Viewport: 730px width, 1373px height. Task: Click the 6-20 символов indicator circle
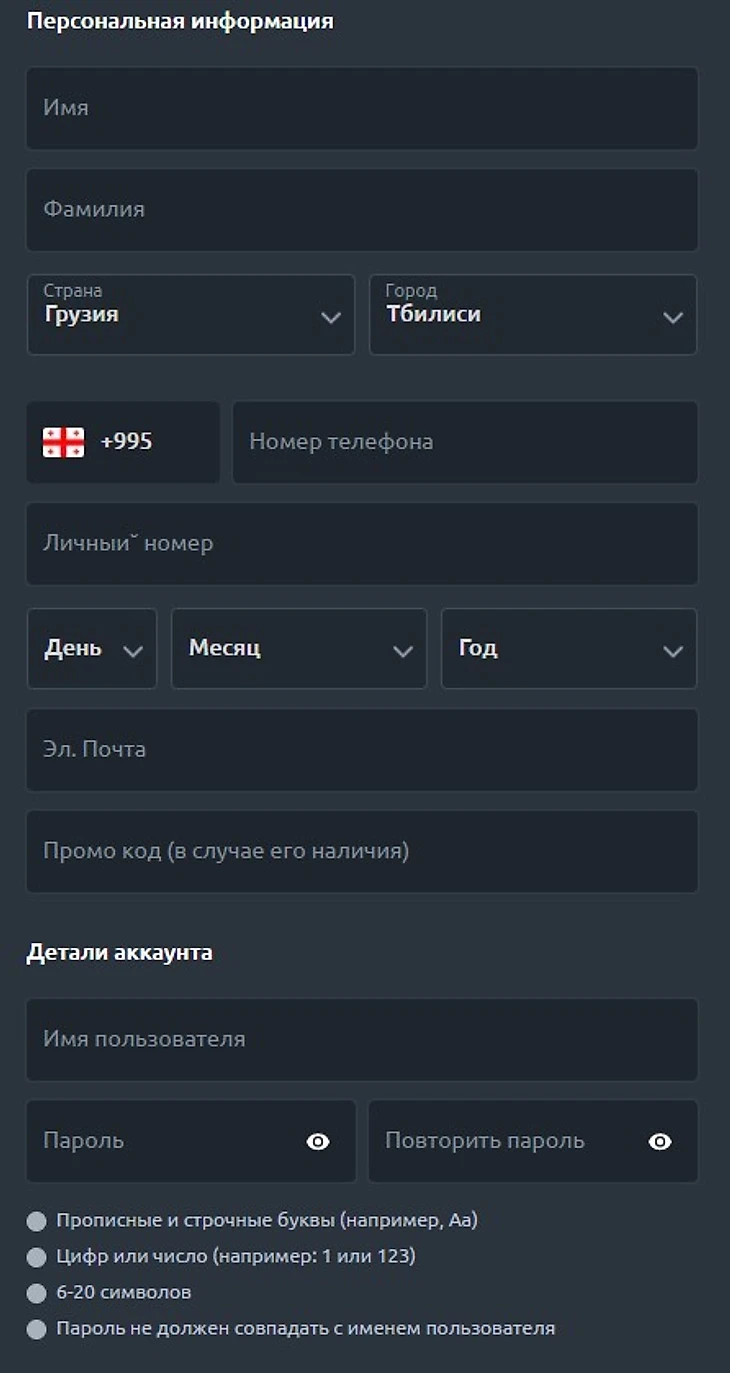(x=37, y=1293)
